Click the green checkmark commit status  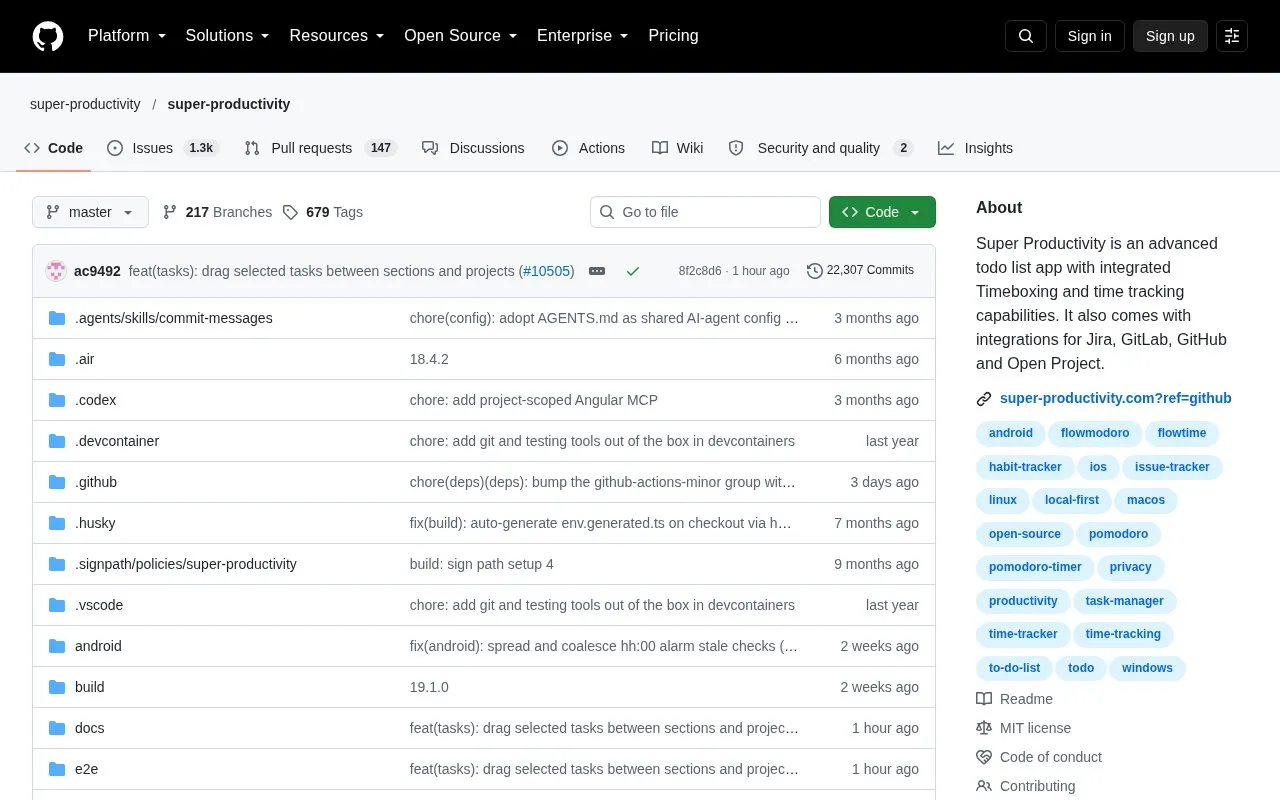632,271
